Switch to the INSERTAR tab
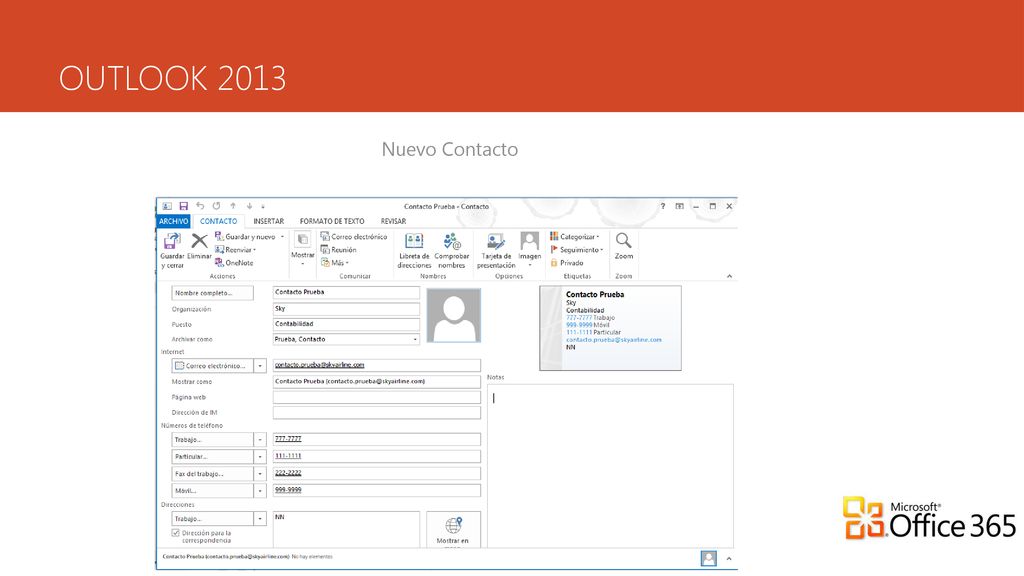The width and height of the screenshot is (1024, 576). pyautogui.click(x=268, y=221)
